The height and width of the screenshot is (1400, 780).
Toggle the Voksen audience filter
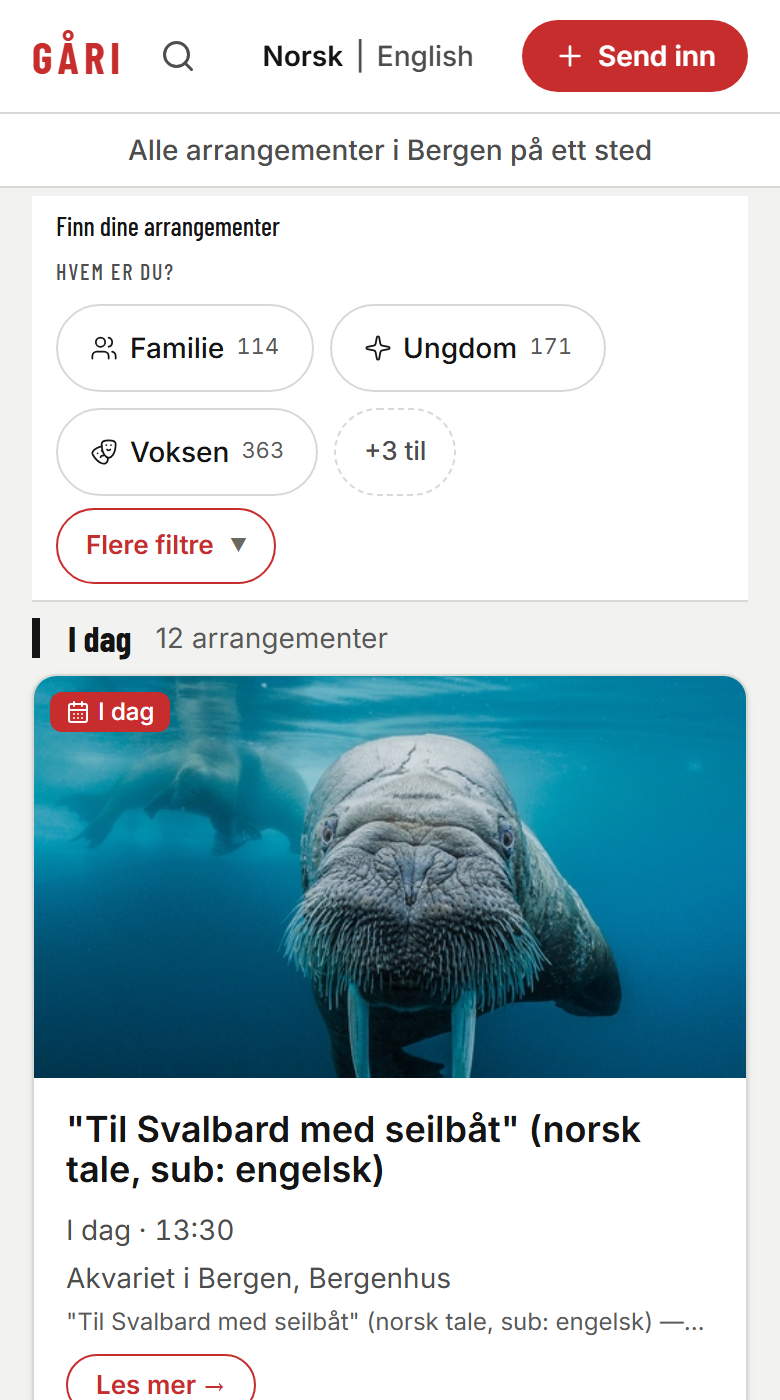point(187,452)
